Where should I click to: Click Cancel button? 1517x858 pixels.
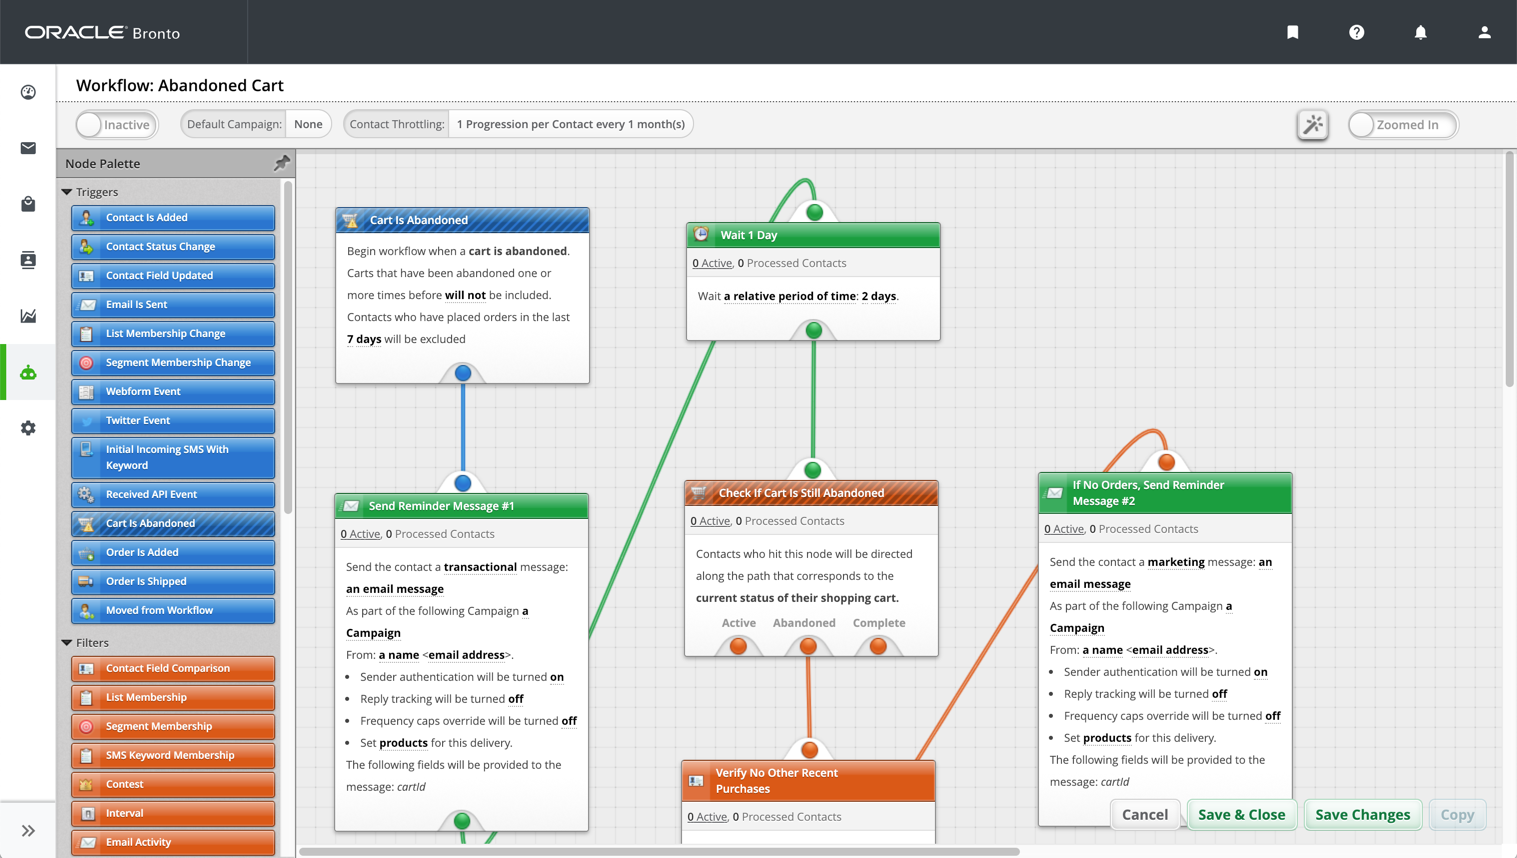tap(1145, 814)
